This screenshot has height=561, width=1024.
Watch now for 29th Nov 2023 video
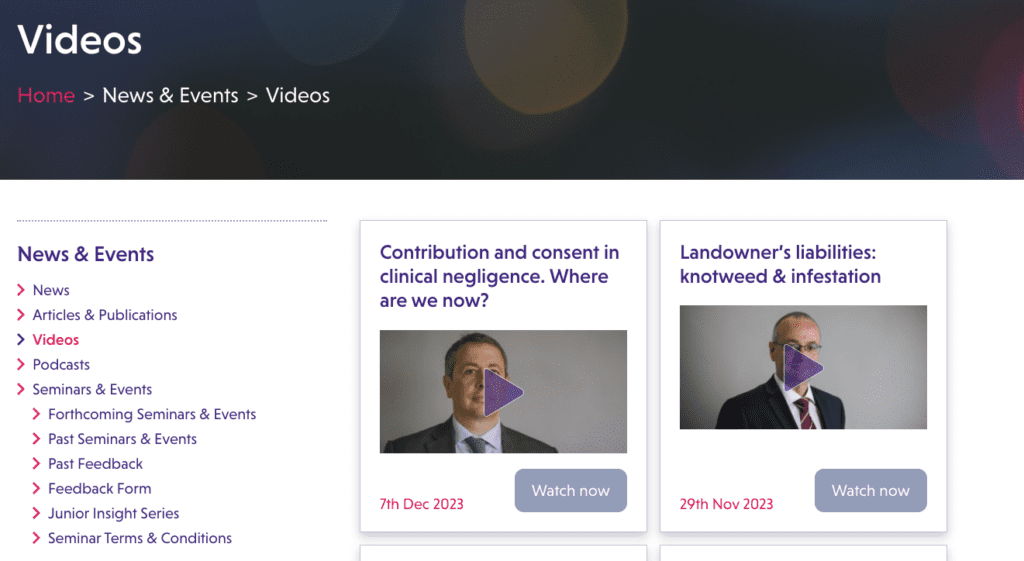(870, 490)
